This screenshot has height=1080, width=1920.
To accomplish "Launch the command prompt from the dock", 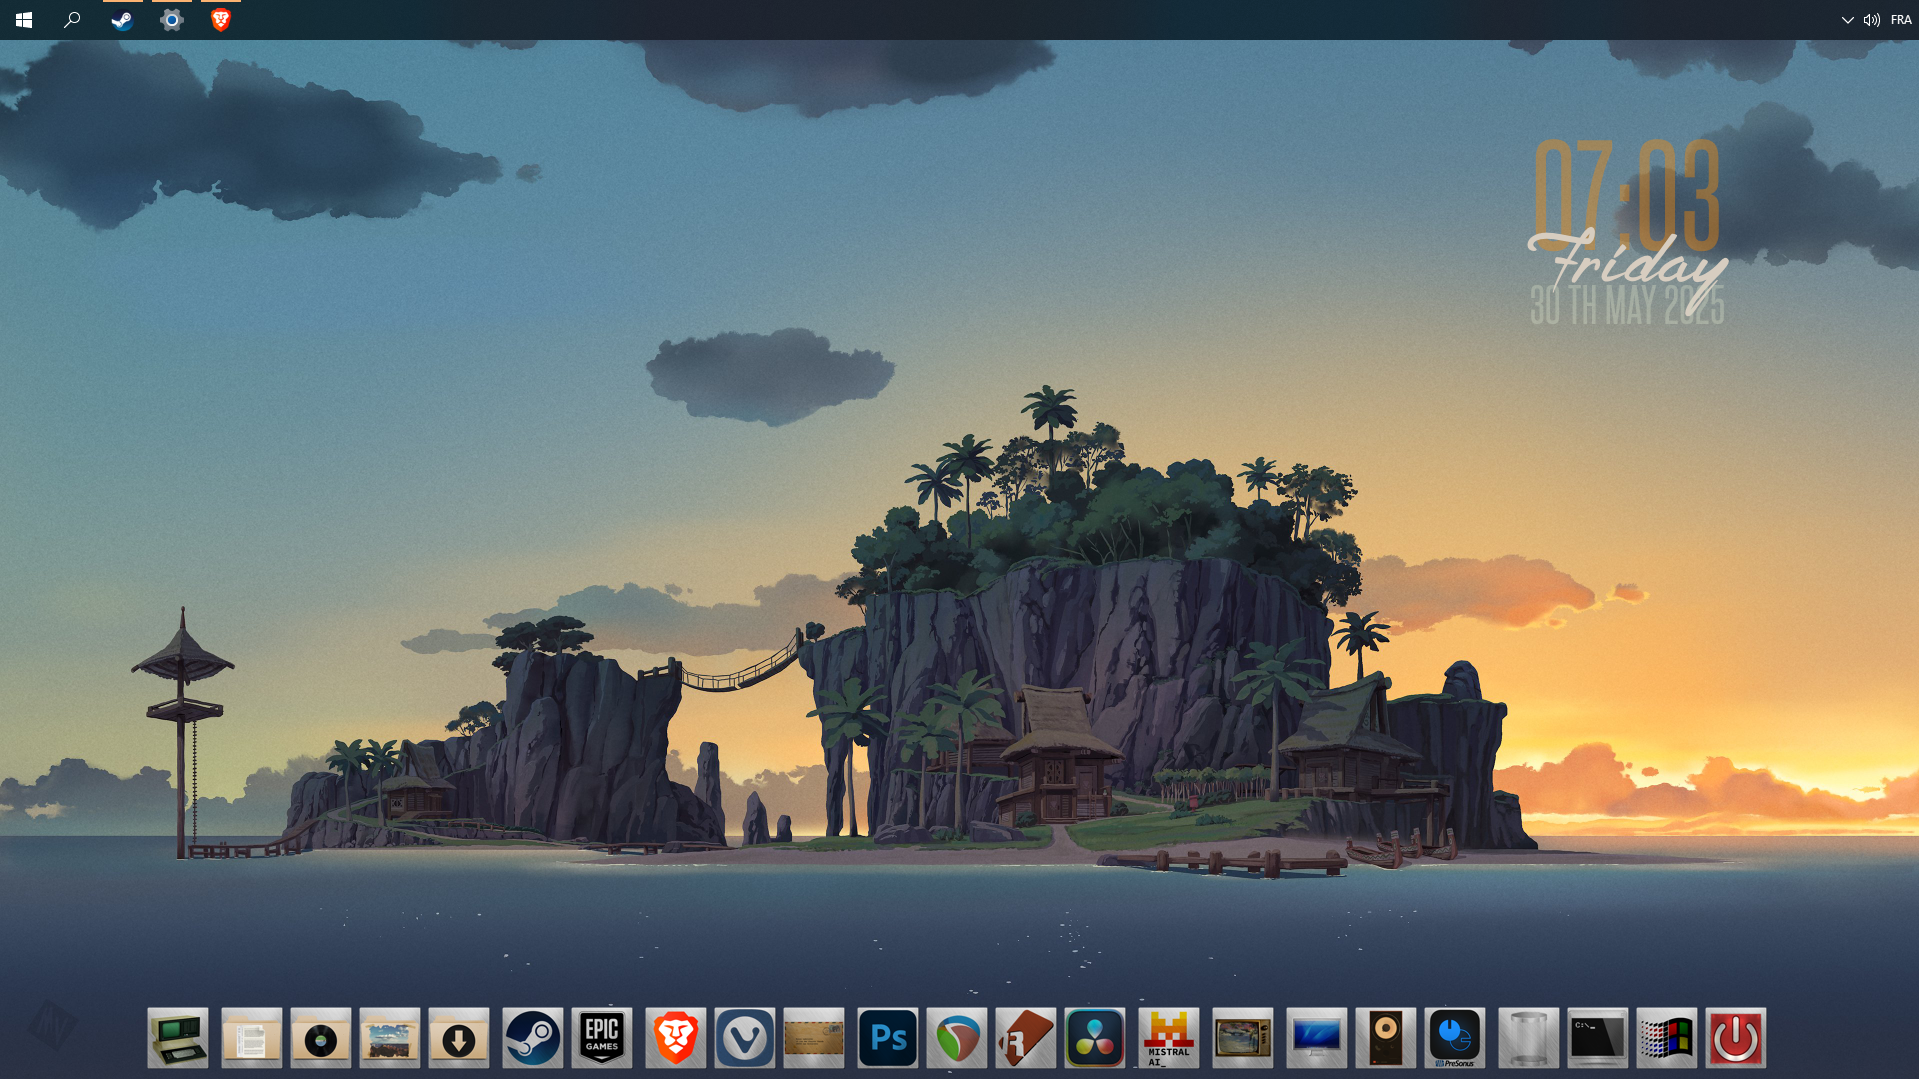I will pos(1598,1038).
